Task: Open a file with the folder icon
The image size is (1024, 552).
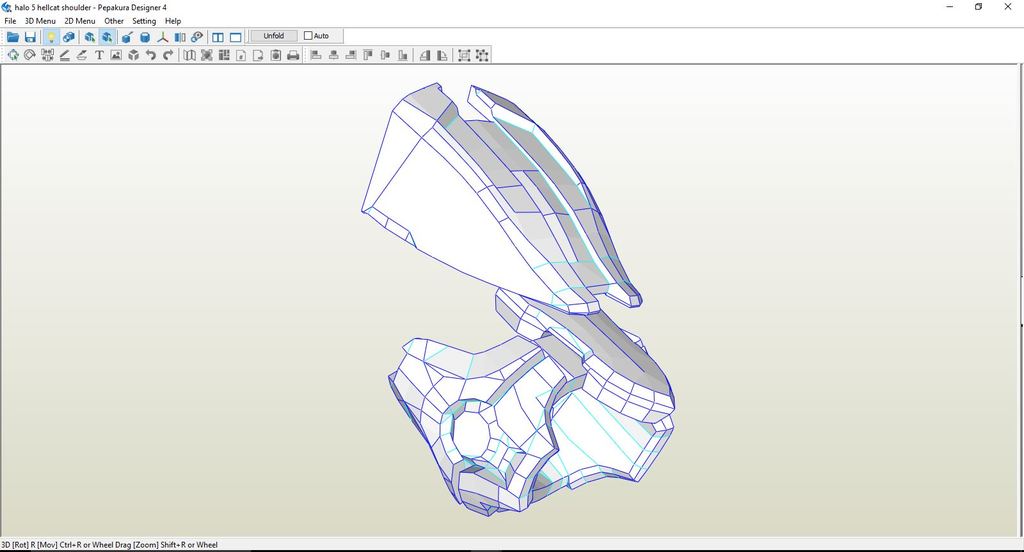Action: (12, 37)
